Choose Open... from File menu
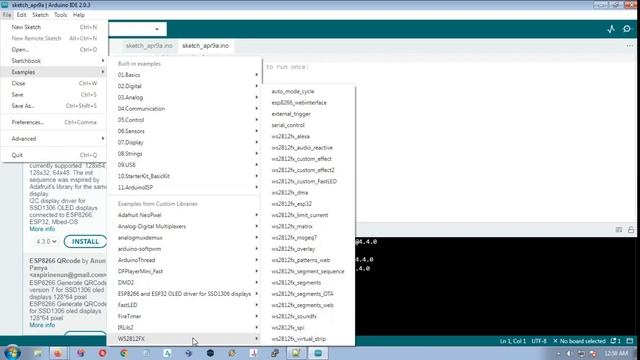The image size is (640, 360). click(54, 49)
